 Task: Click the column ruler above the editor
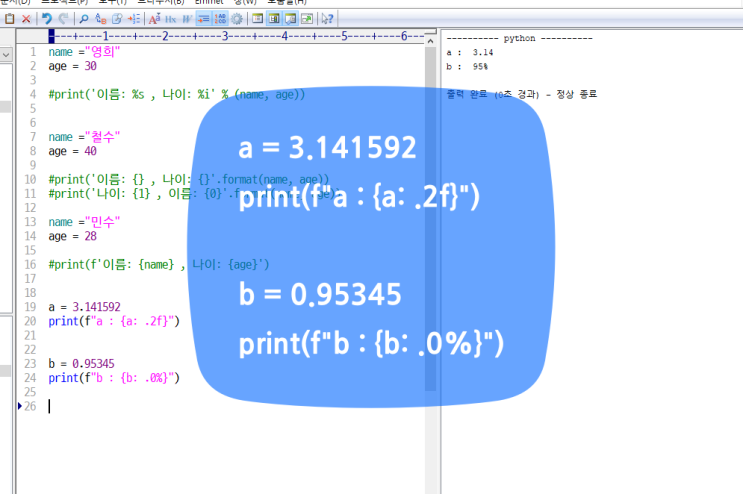click(236, 36)
